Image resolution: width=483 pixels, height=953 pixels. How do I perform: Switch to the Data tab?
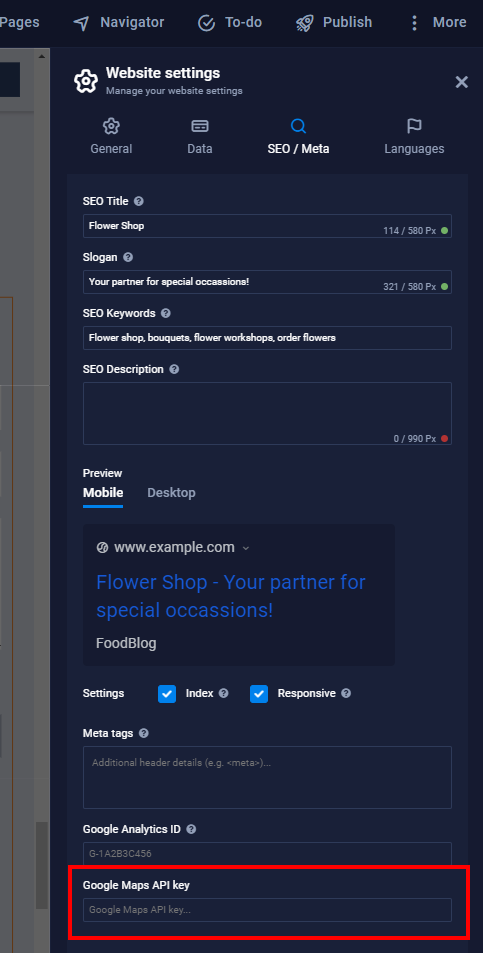200,137
